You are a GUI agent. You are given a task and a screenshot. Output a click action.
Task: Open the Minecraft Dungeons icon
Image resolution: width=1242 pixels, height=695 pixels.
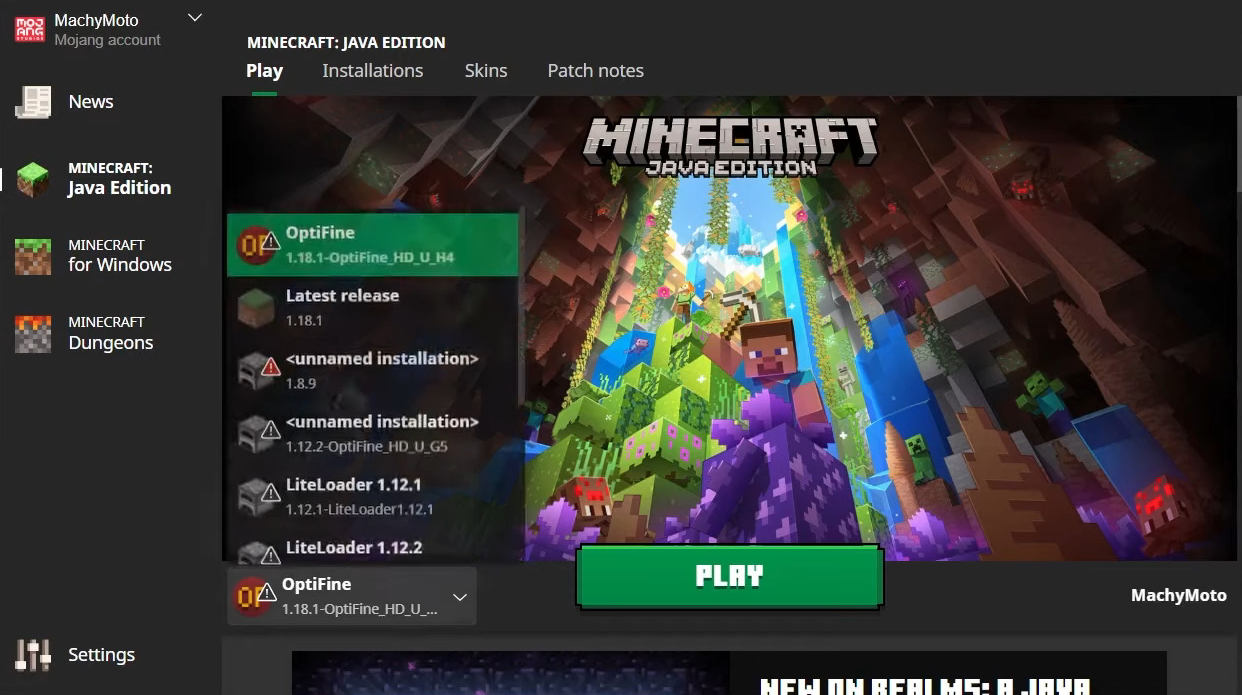point(33,333)
